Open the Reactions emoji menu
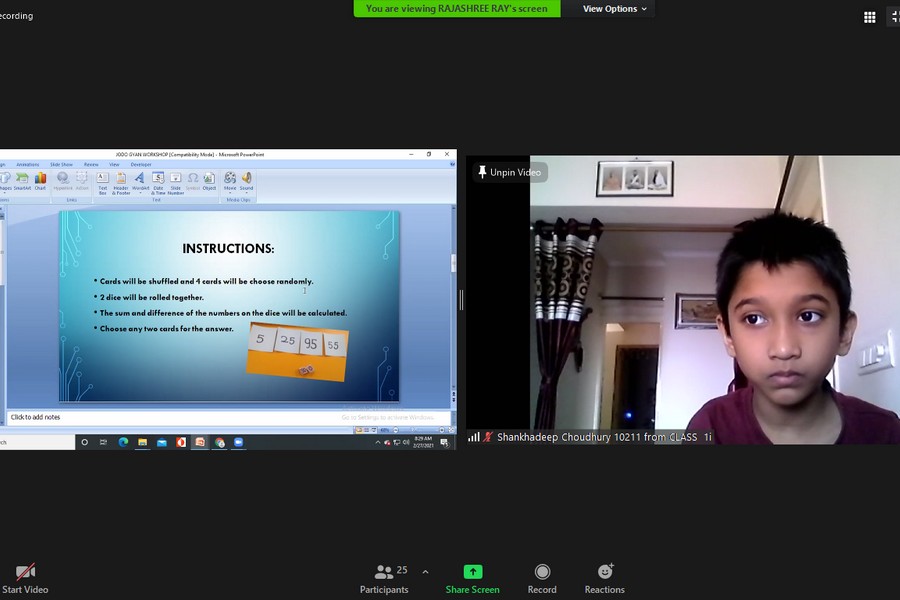 point(604,578)
